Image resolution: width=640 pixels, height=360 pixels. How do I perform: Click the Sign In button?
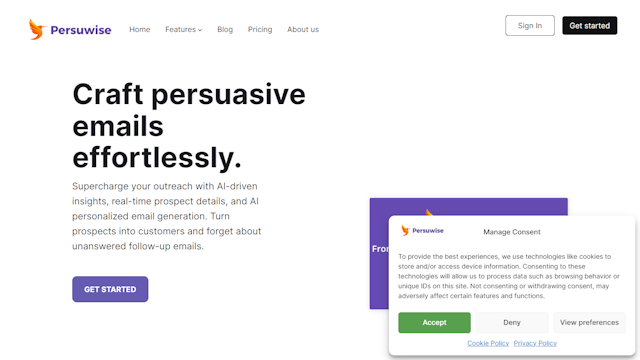point(530,25)
